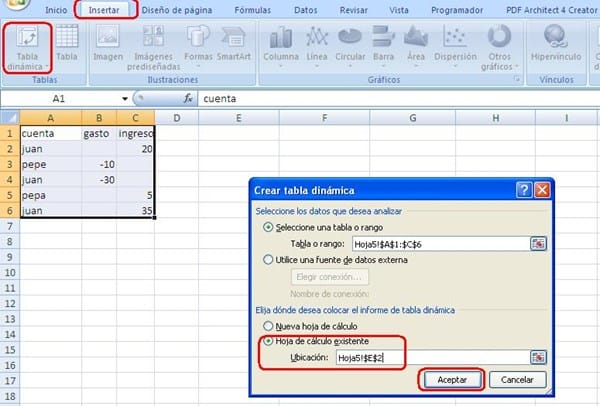This screenshot has width=600, height=406.
Task: Open the Vista ribbon tab
Action: tap(399, 10)
